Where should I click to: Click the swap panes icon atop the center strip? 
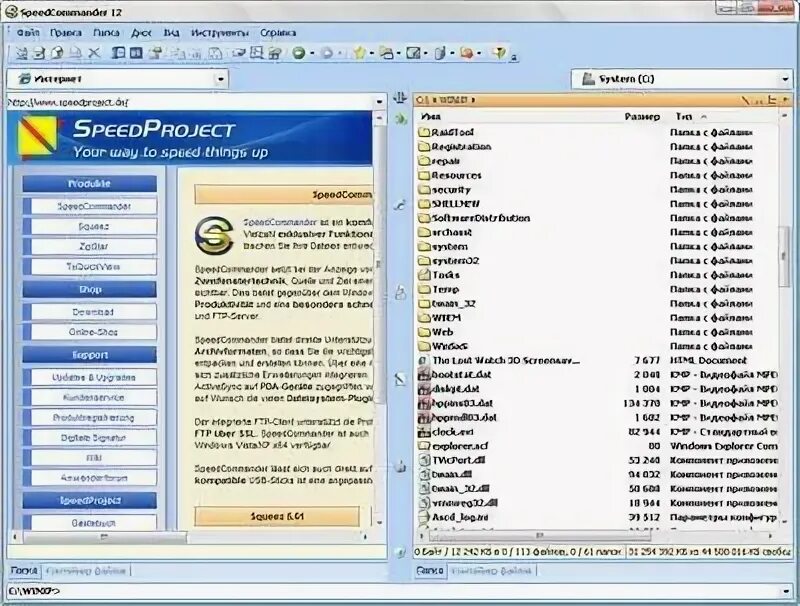tap(401, 97)
